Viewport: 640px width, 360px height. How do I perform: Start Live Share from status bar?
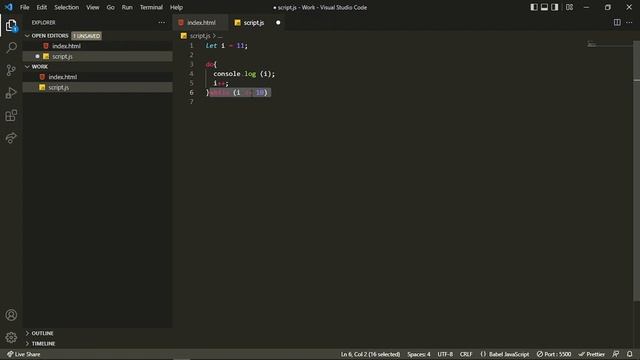point(24,354)
